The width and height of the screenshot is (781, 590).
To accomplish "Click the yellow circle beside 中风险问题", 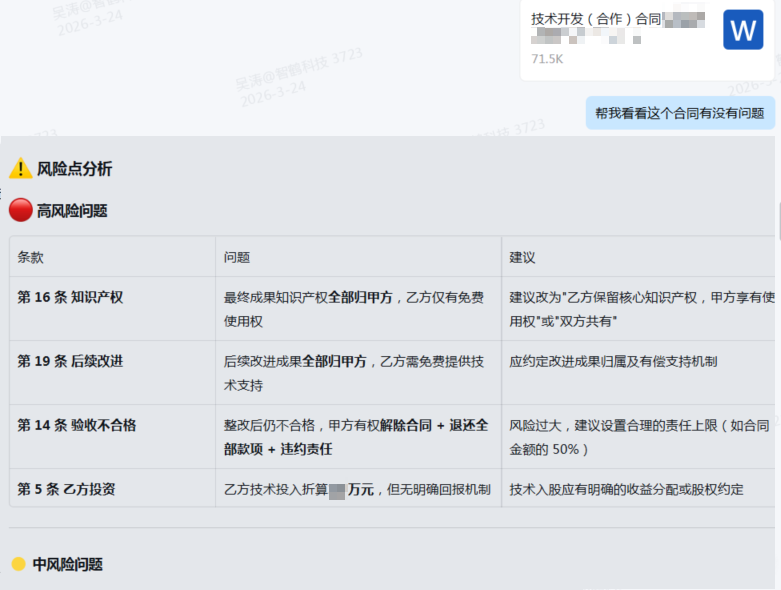I will [18, 564].
